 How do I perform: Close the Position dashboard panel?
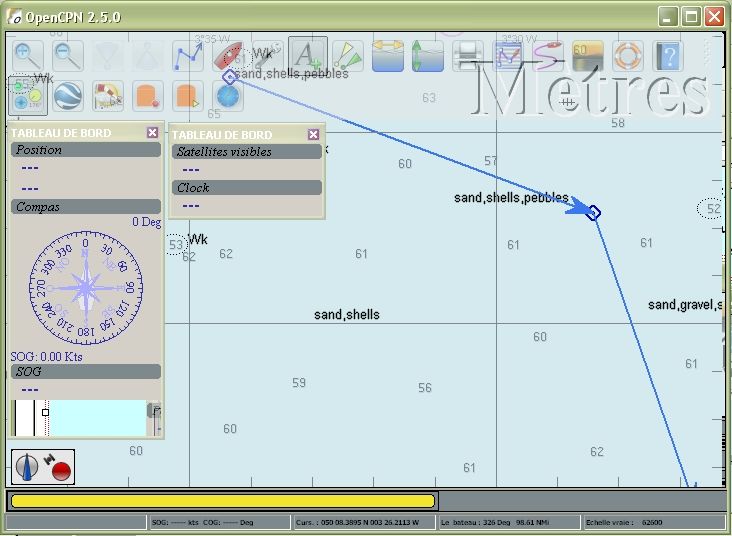click(x=152, y=133)
